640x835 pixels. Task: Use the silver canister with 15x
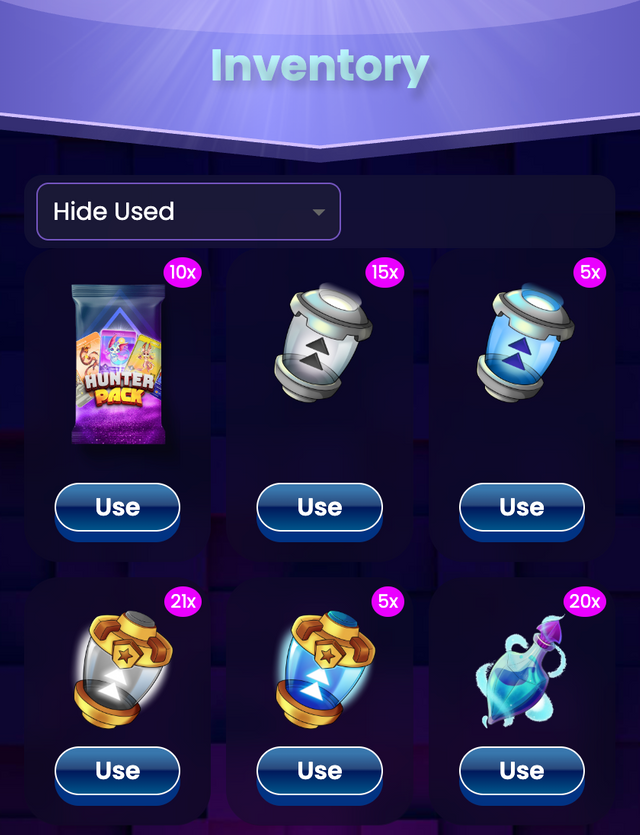tap(319, 507)
